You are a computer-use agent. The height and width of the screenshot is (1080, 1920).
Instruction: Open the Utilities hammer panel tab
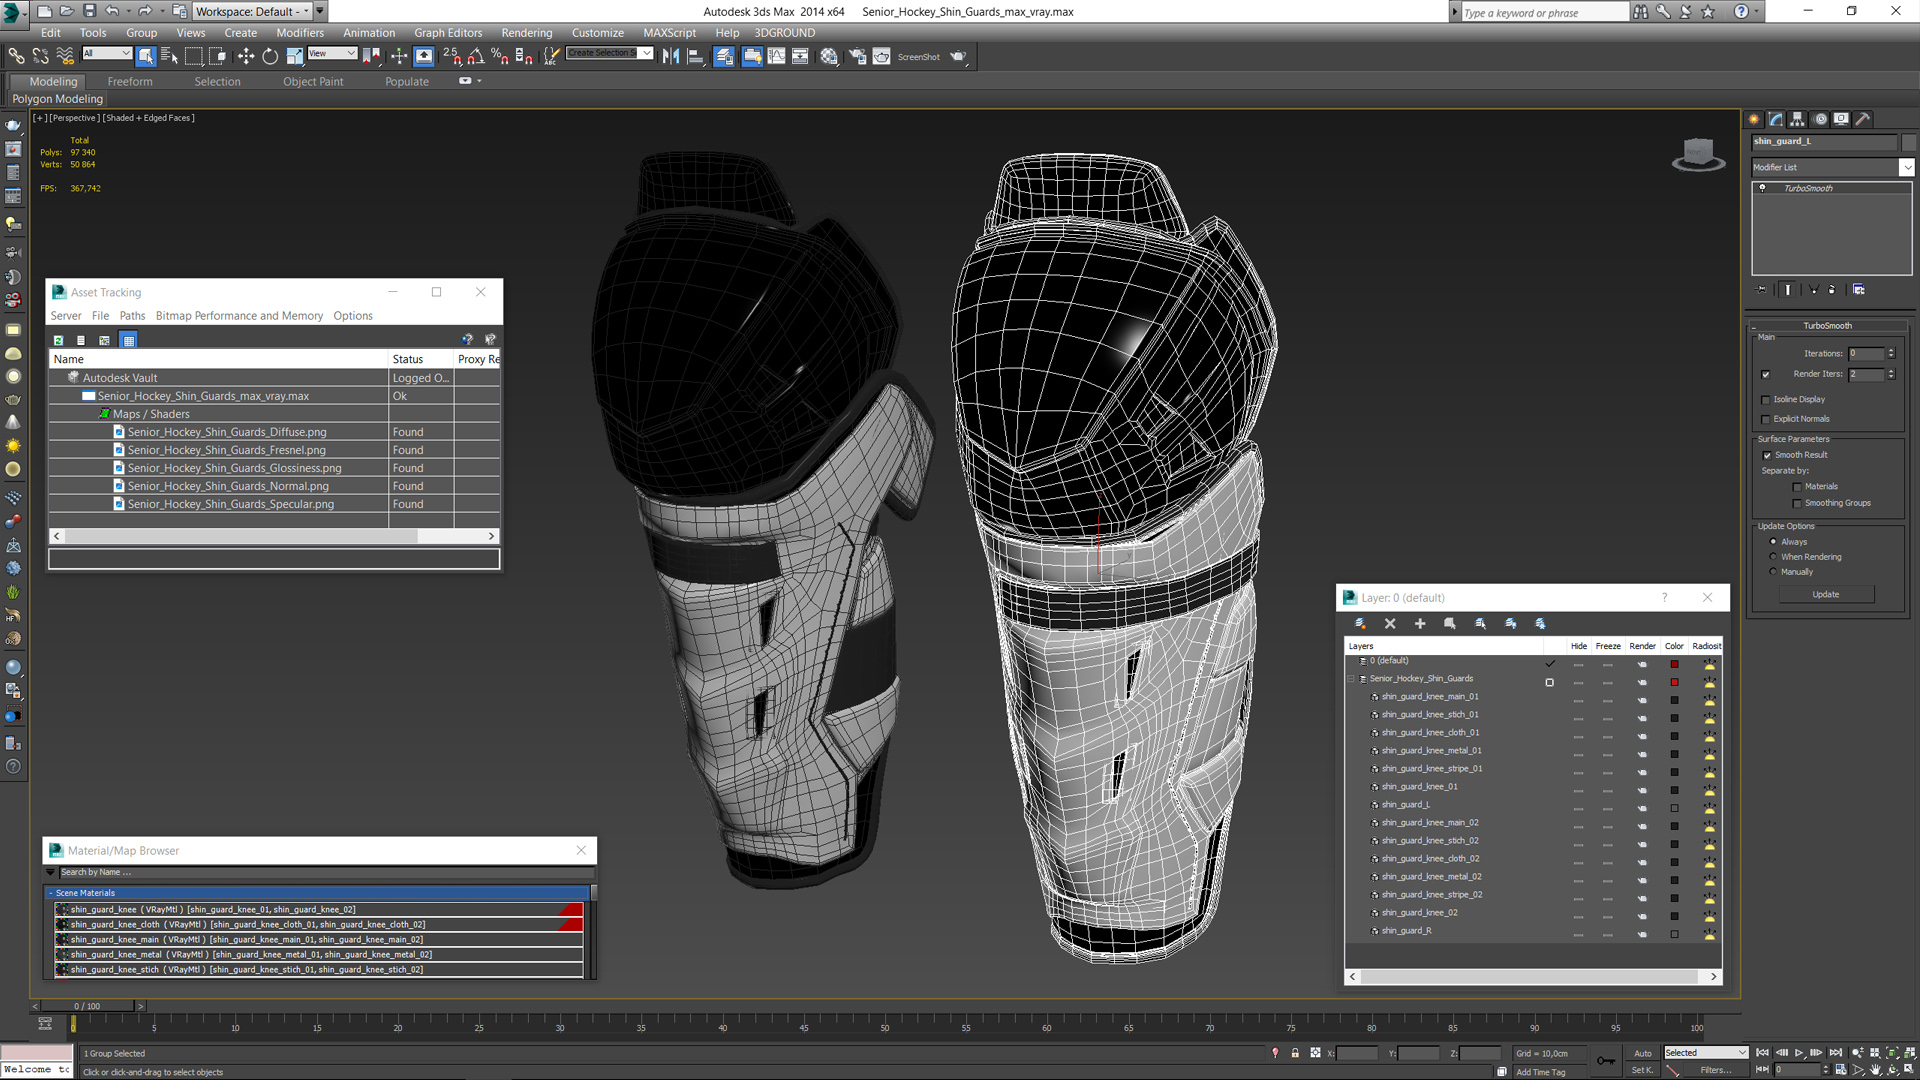point(1863,119)
